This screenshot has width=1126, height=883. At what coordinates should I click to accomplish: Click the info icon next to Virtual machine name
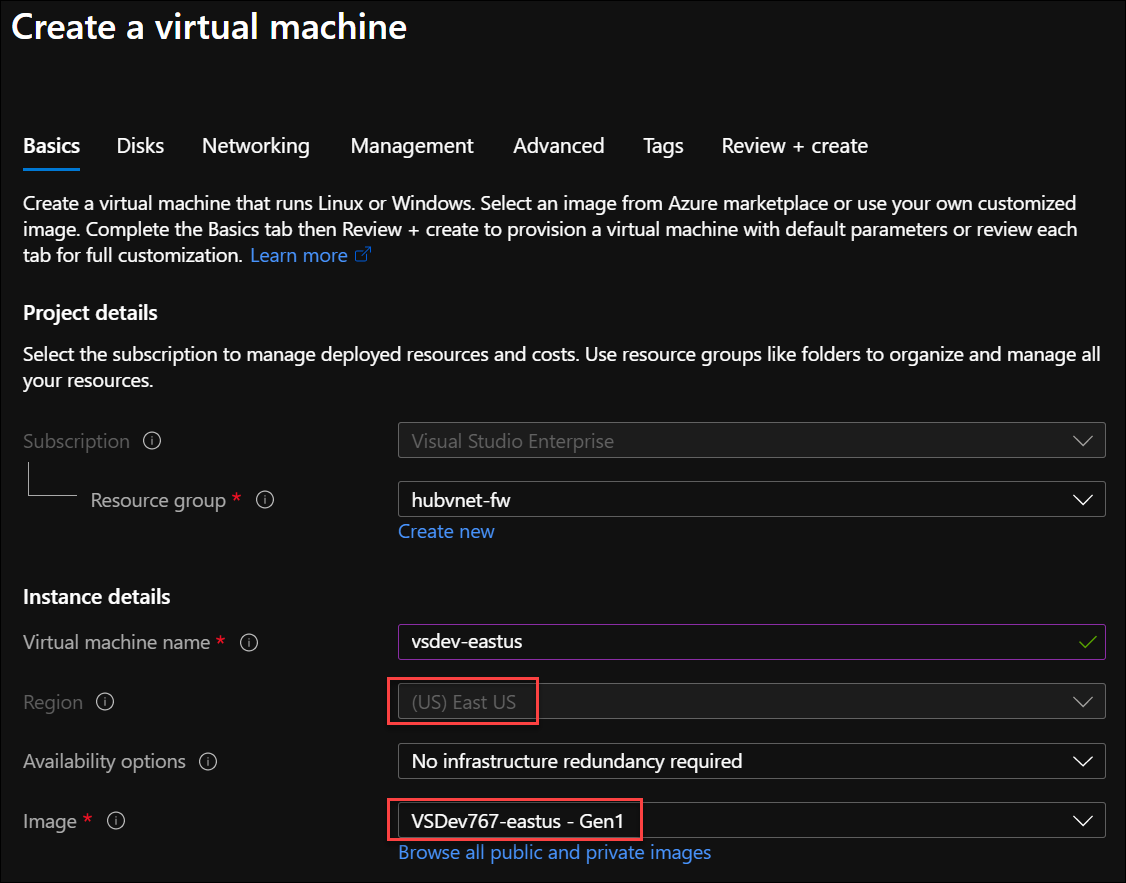[x=250, y=642]
